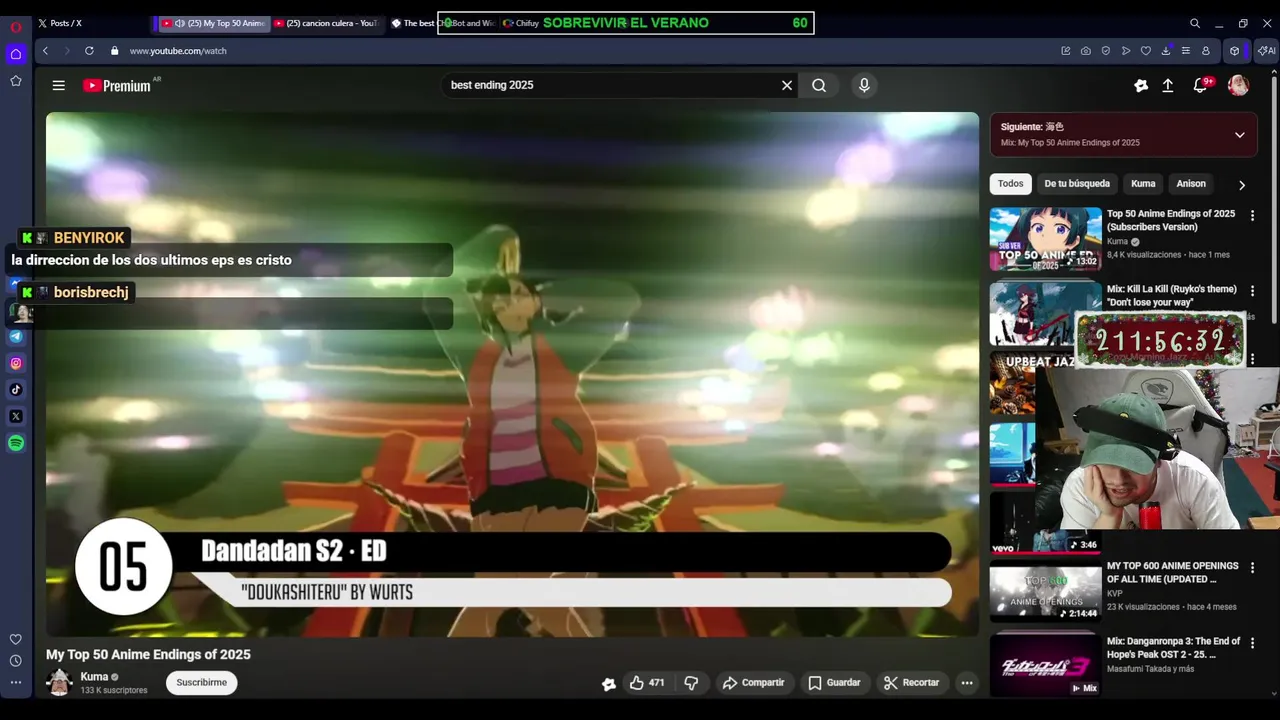View site info via the padlock icon
This screenshot has height=720, width=1280.
click(x=115, y=51)
